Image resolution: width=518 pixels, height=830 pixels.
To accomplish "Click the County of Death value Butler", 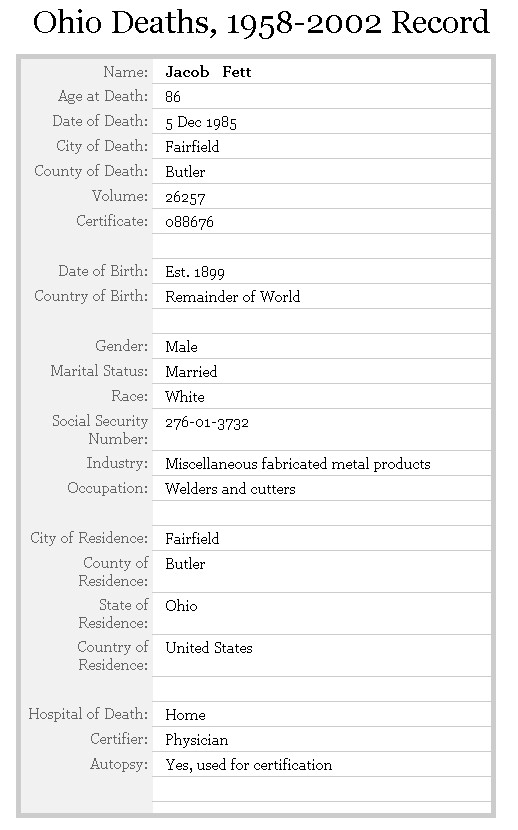I will 185,172.
